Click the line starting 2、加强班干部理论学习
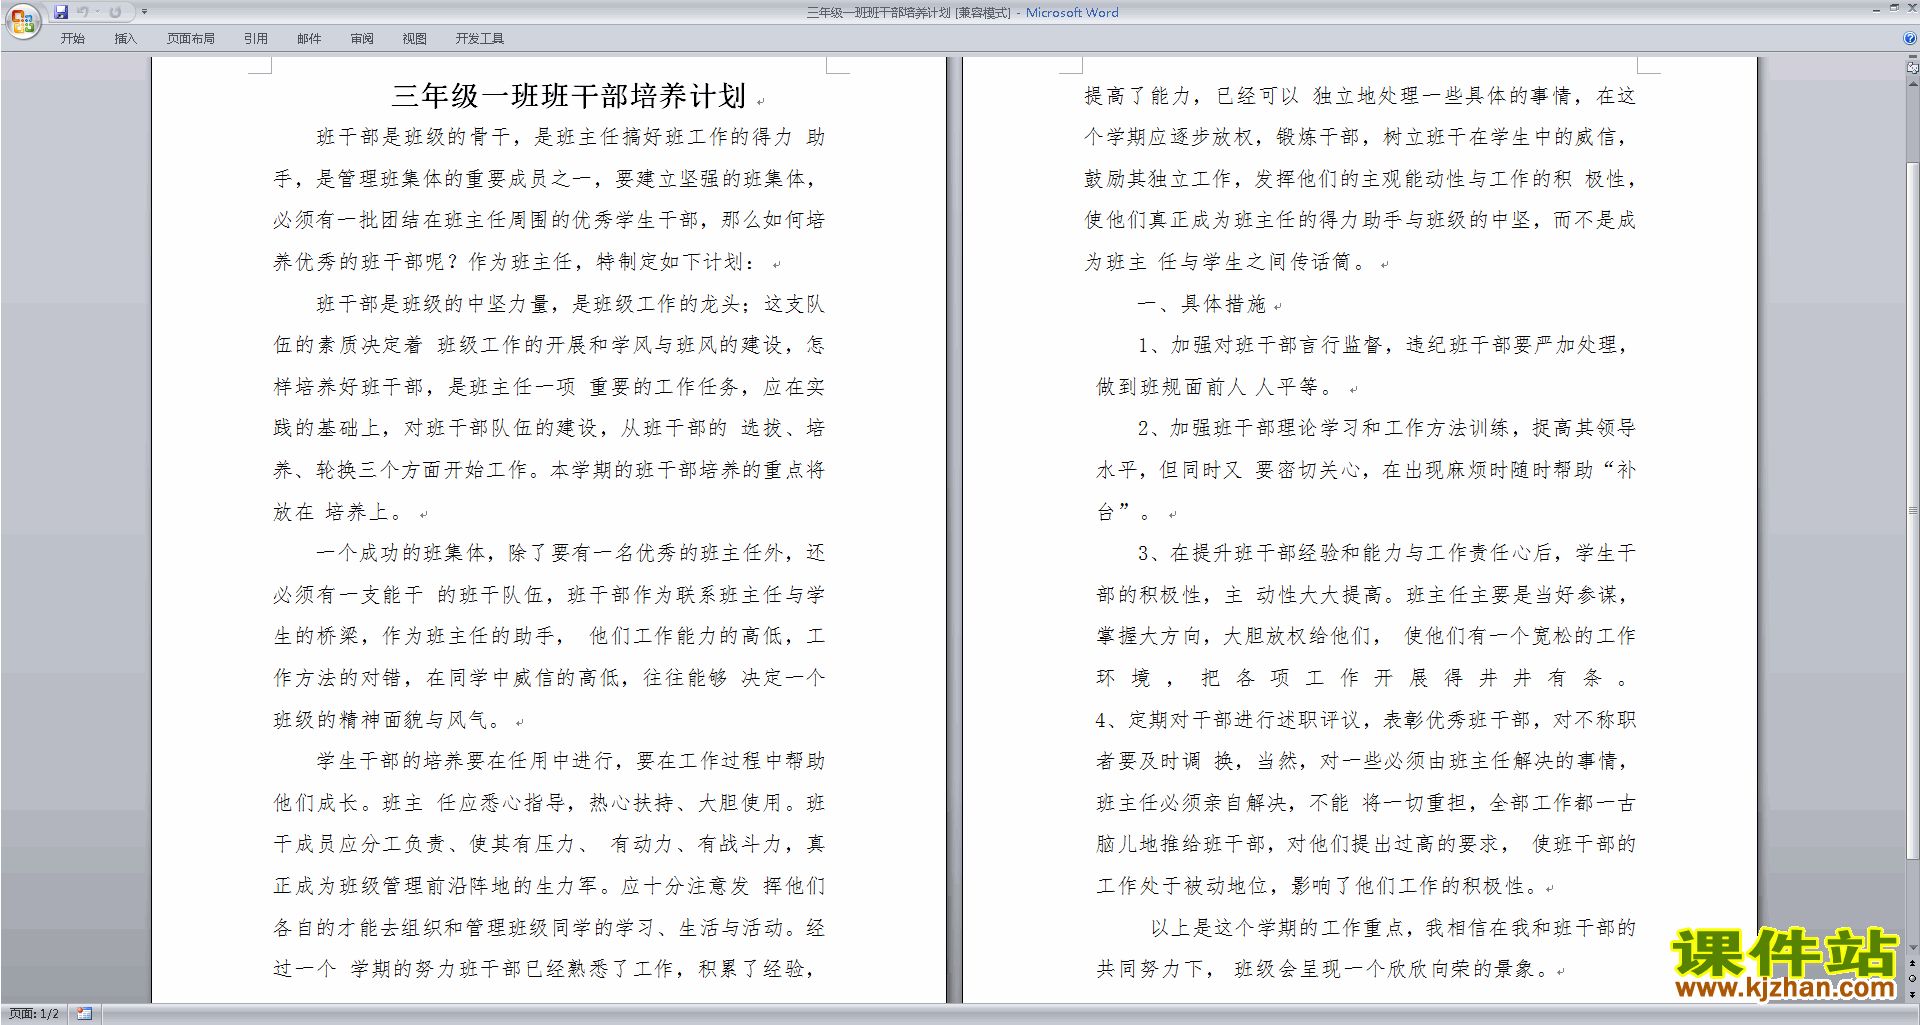 (1386, 428)
